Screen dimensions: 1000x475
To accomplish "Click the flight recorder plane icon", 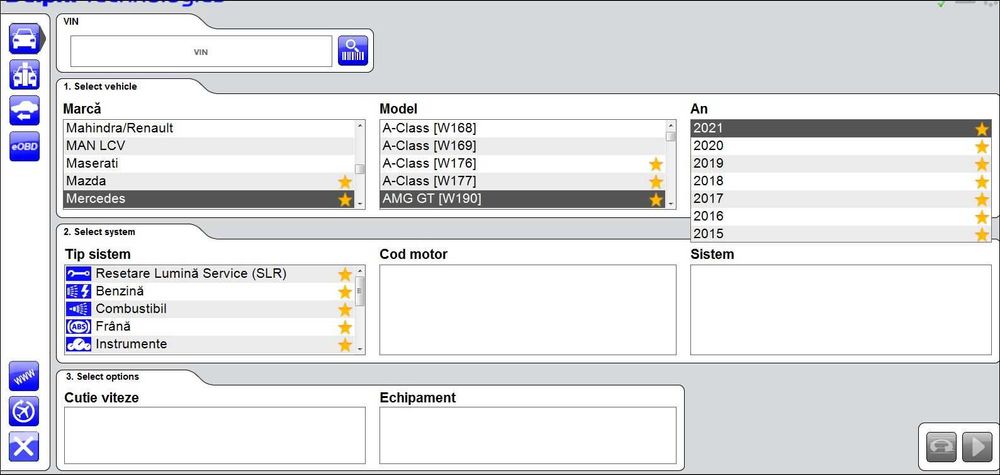I will (24, 411).
